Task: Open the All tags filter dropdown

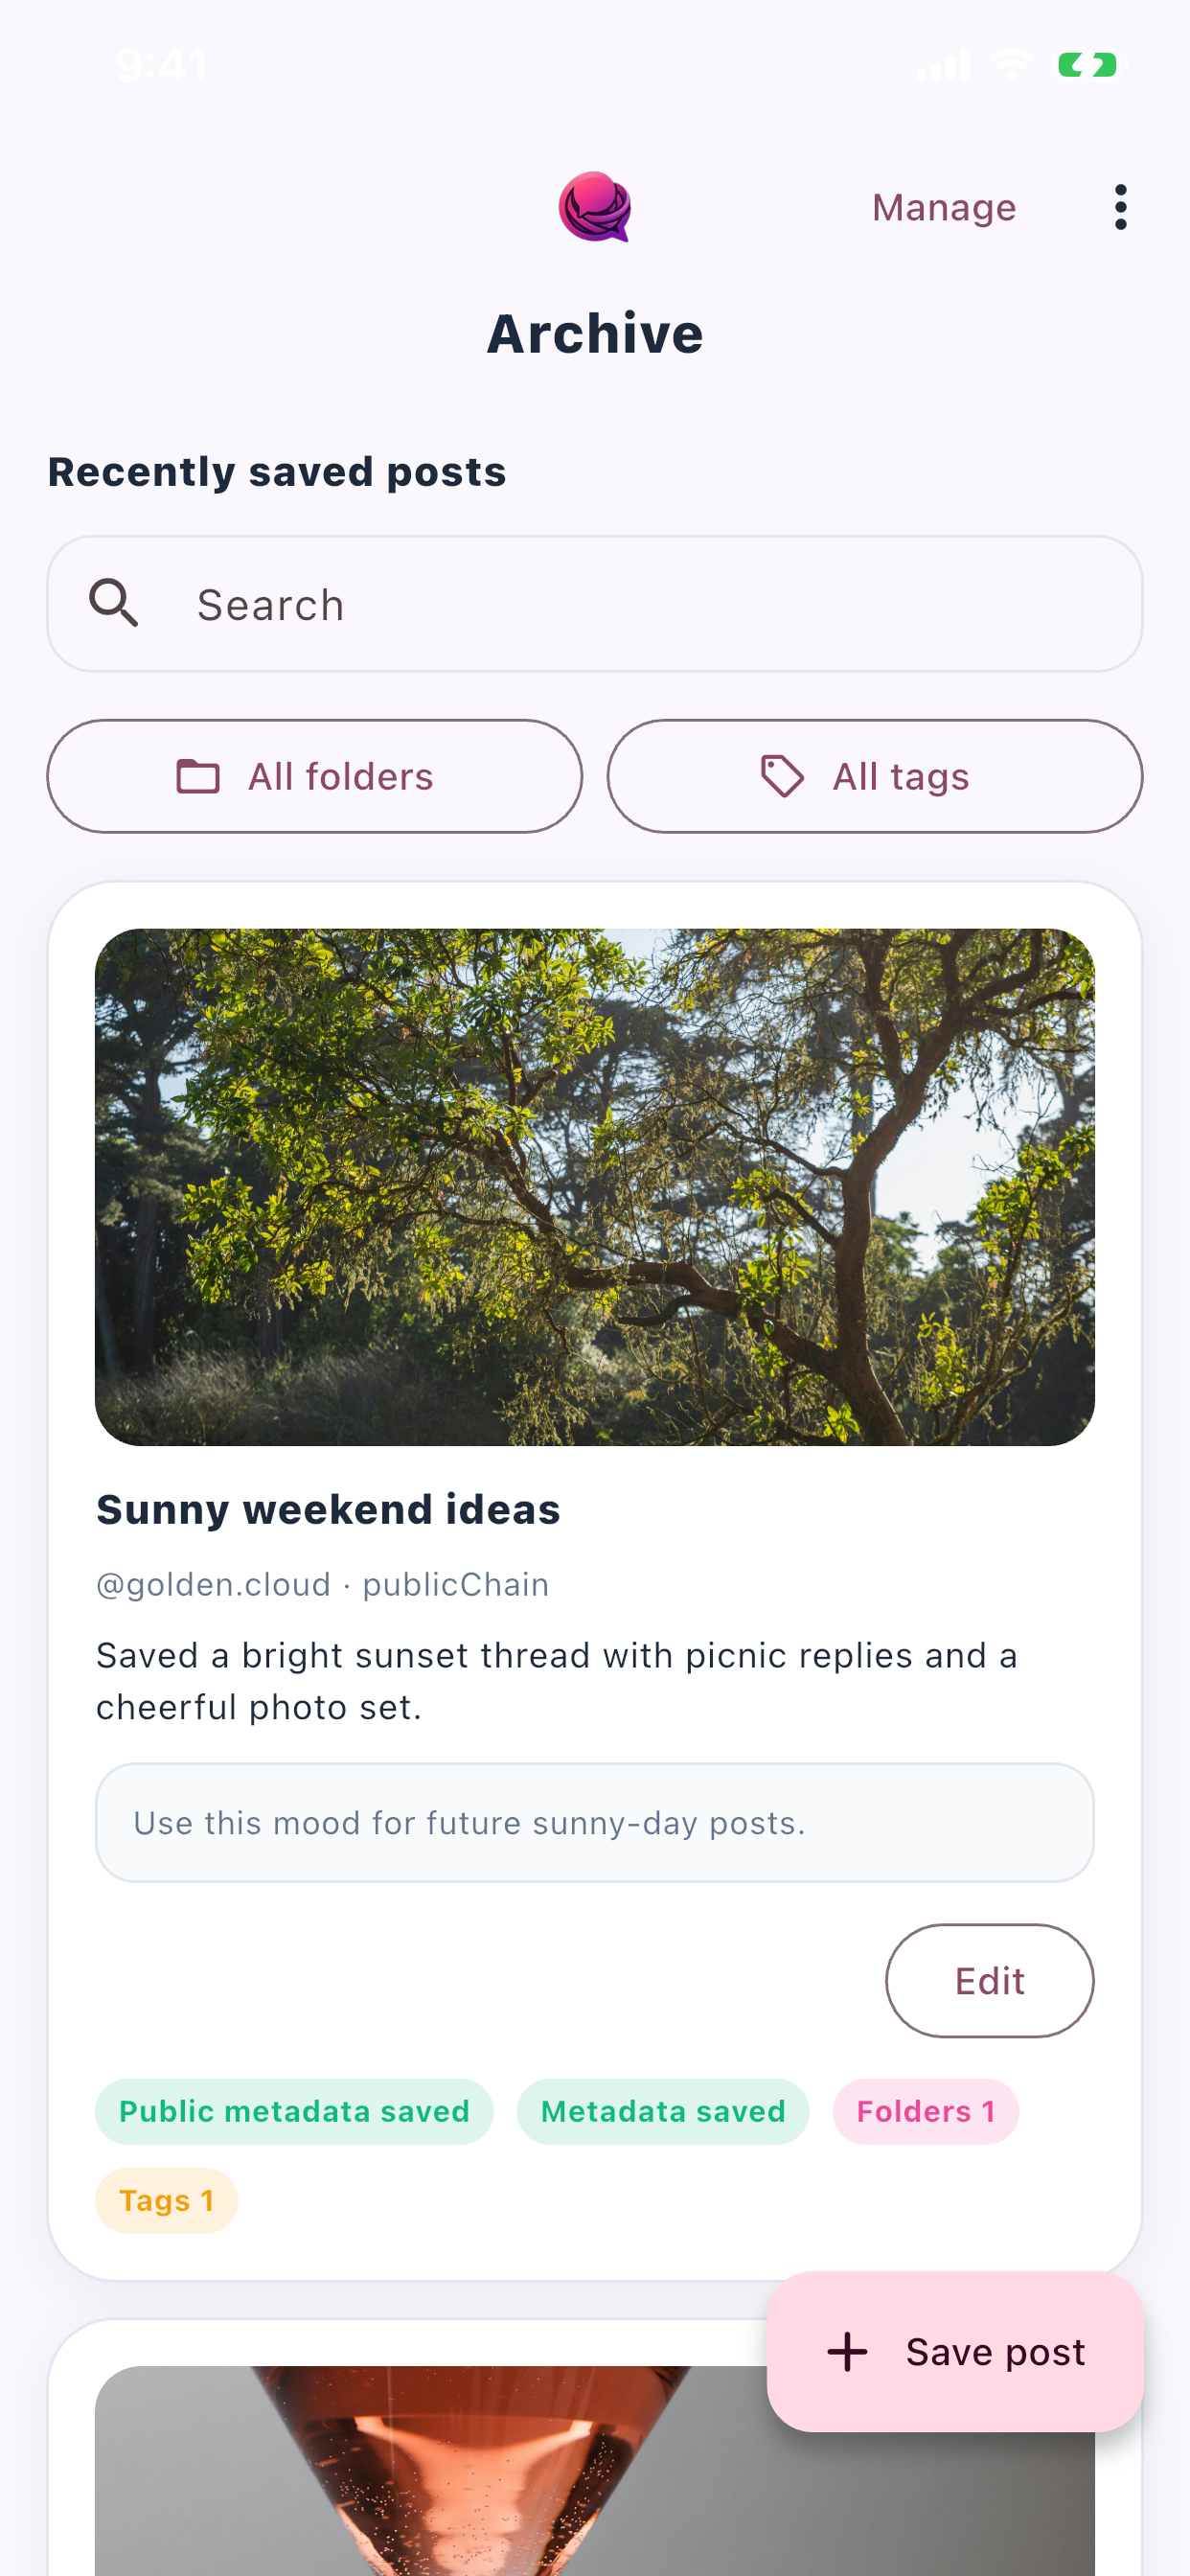Action: [x=876, y=776]
